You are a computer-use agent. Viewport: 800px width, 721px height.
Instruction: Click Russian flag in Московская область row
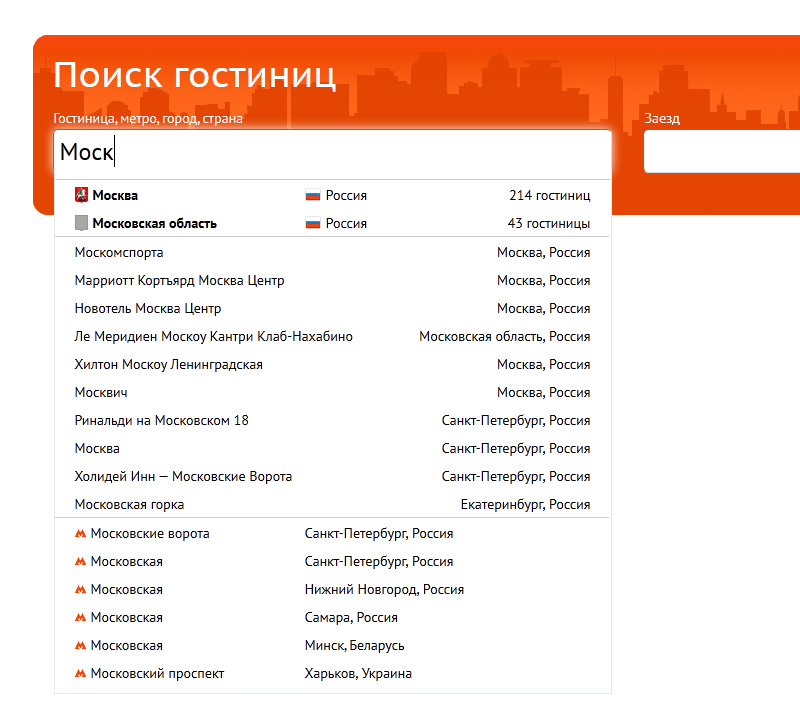pyautogui.click(x=312, y=223)
